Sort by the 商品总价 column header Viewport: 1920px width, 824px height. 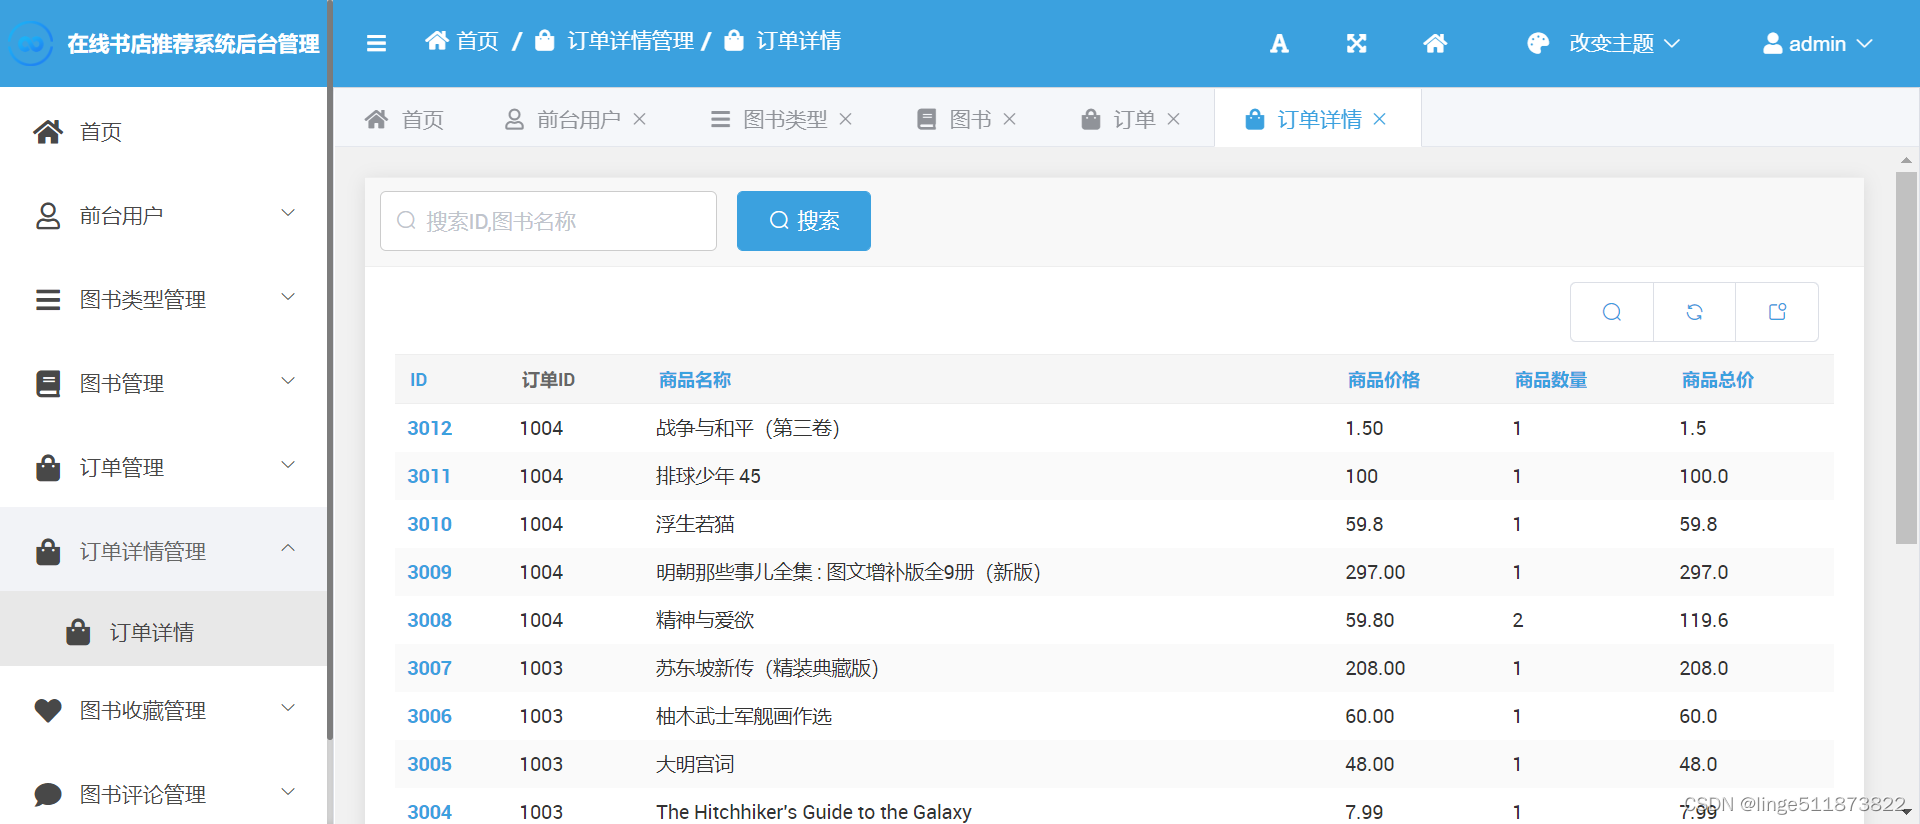(x=1718, y=380)
